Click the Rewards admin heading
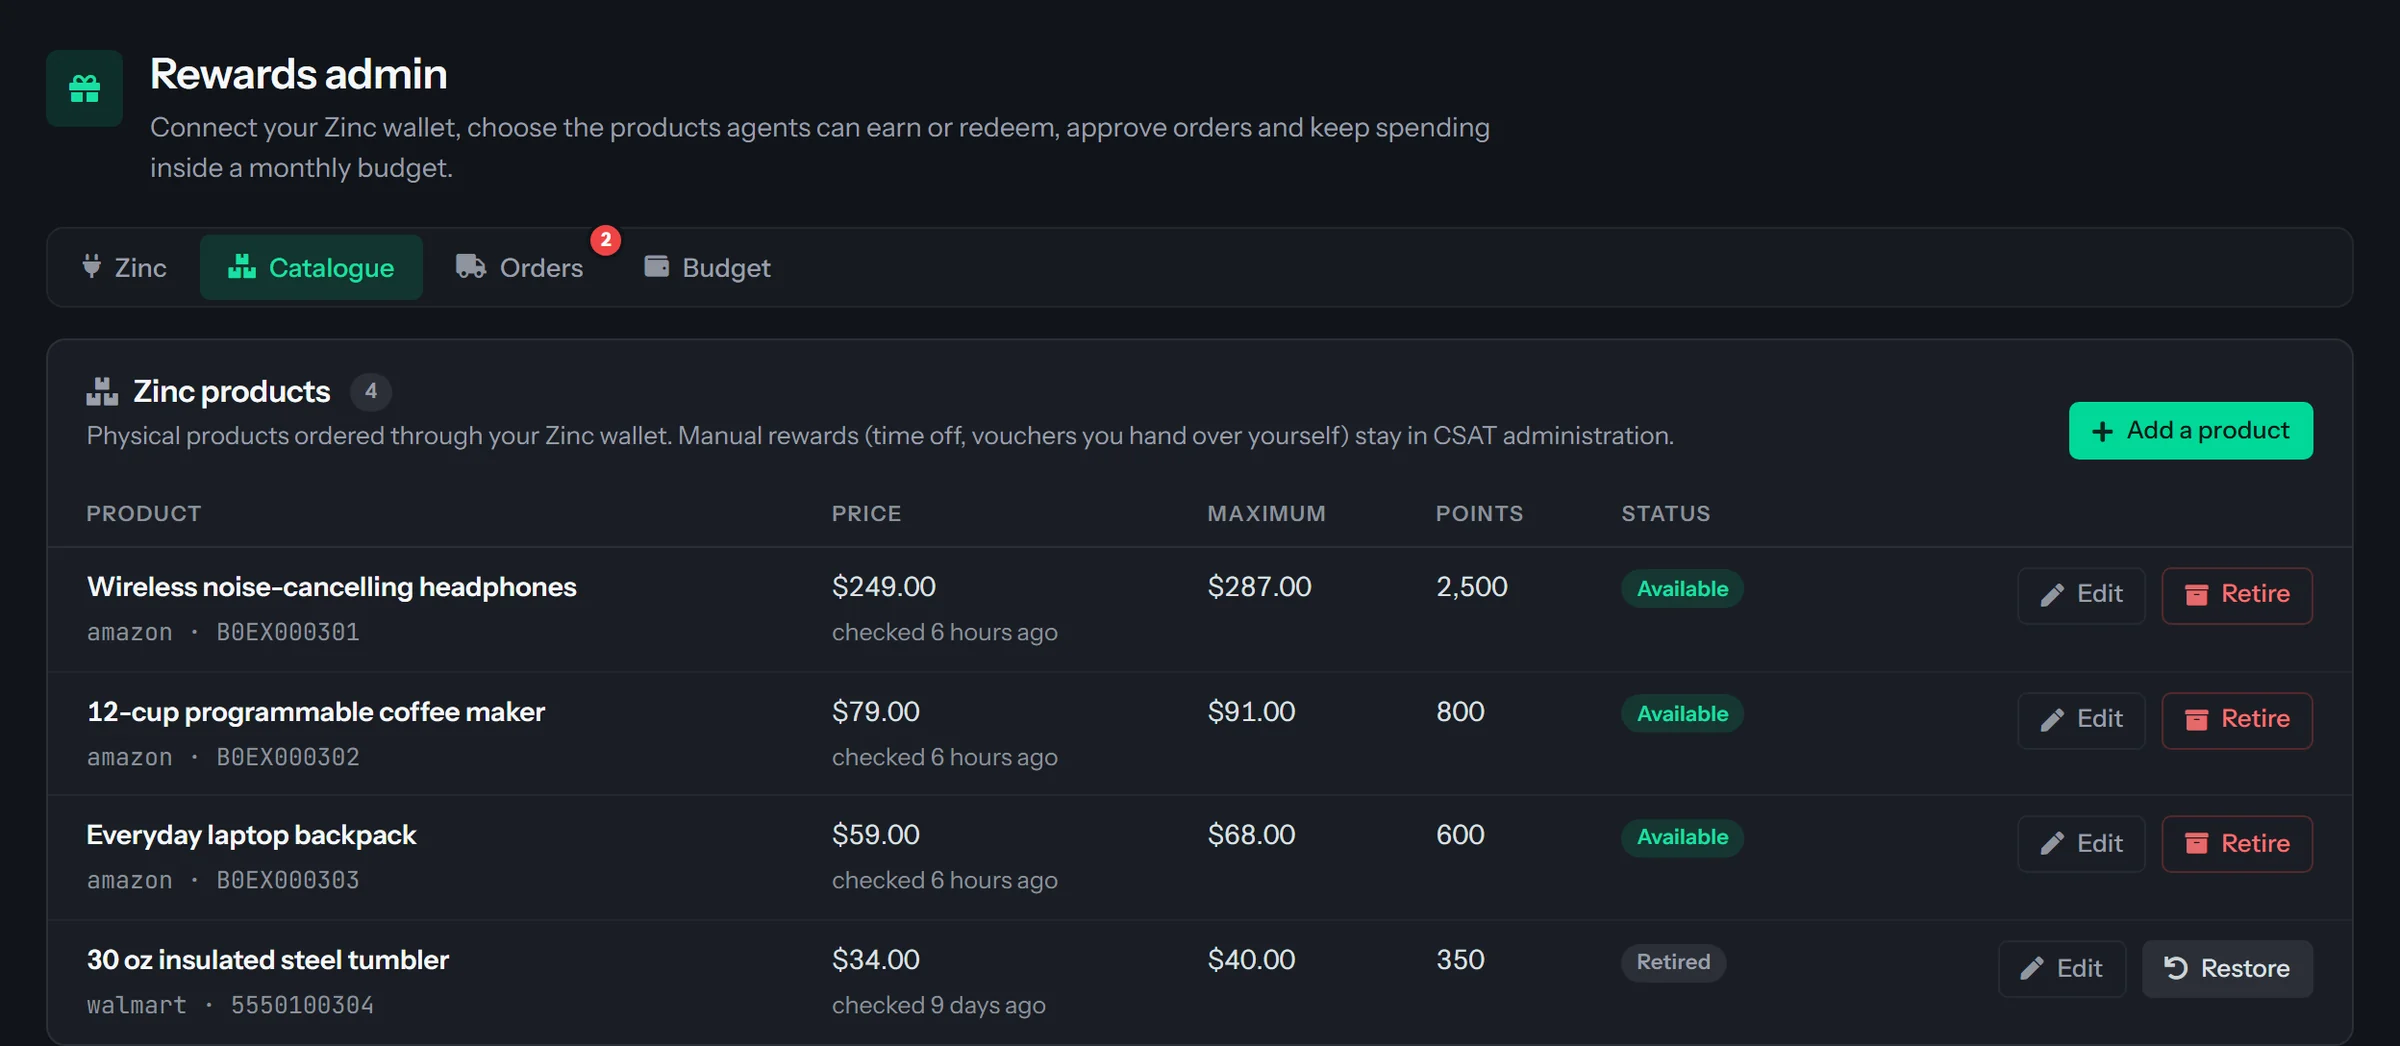Screen dimensions: 2400x1046 click(299, 74)
